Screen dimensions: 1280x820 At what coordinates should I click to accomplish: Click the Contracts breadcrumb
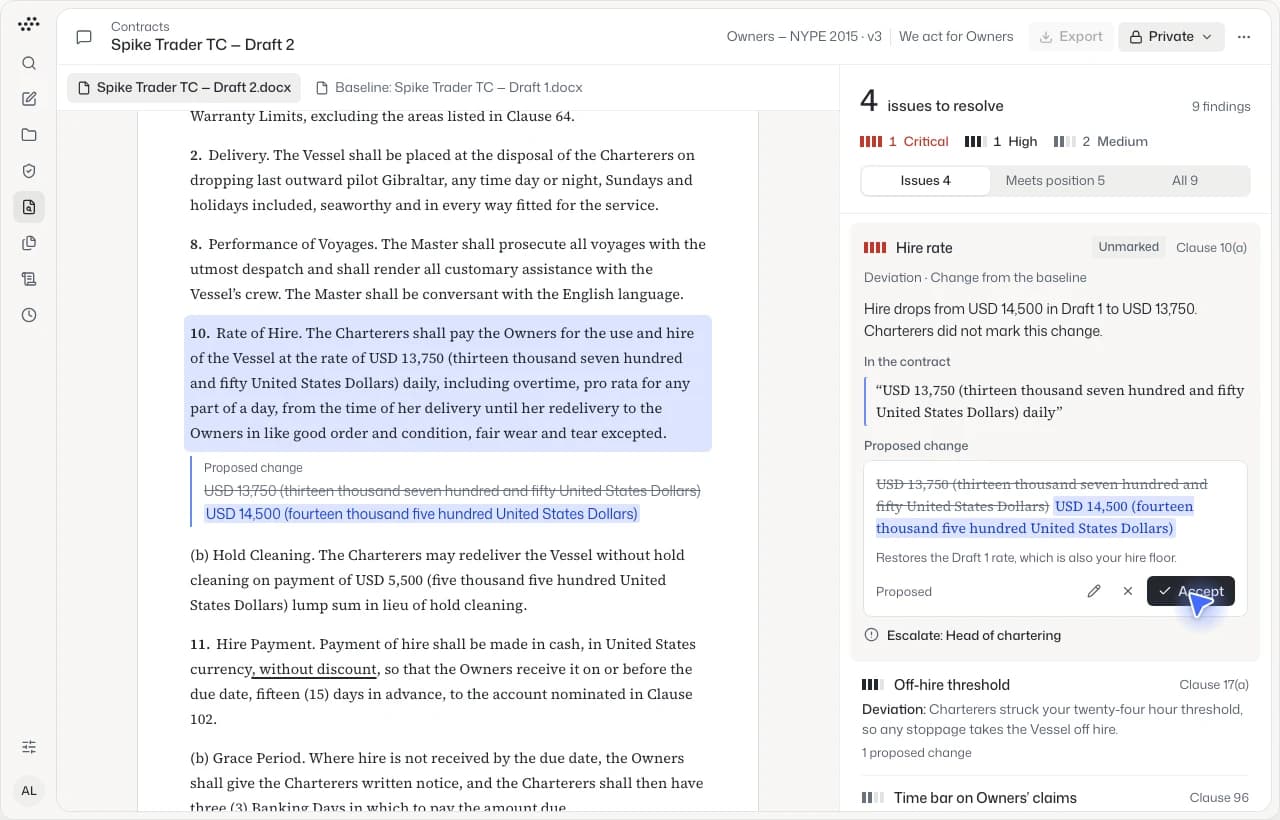click(x=140, y=26)
